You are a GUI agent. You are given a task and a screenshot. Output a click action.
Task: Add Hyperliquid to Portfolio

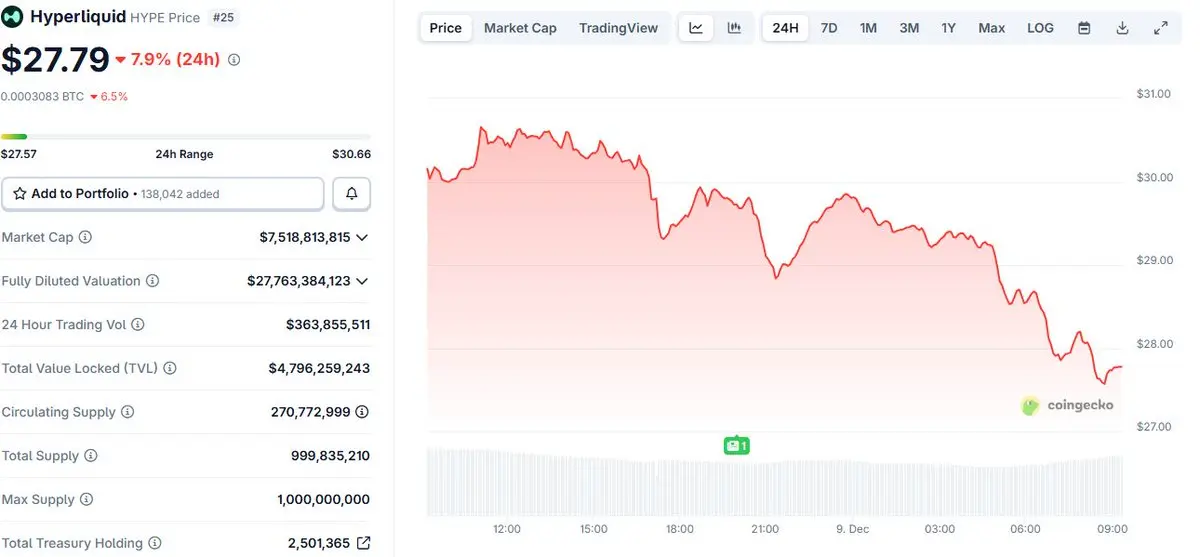(162, 194)
